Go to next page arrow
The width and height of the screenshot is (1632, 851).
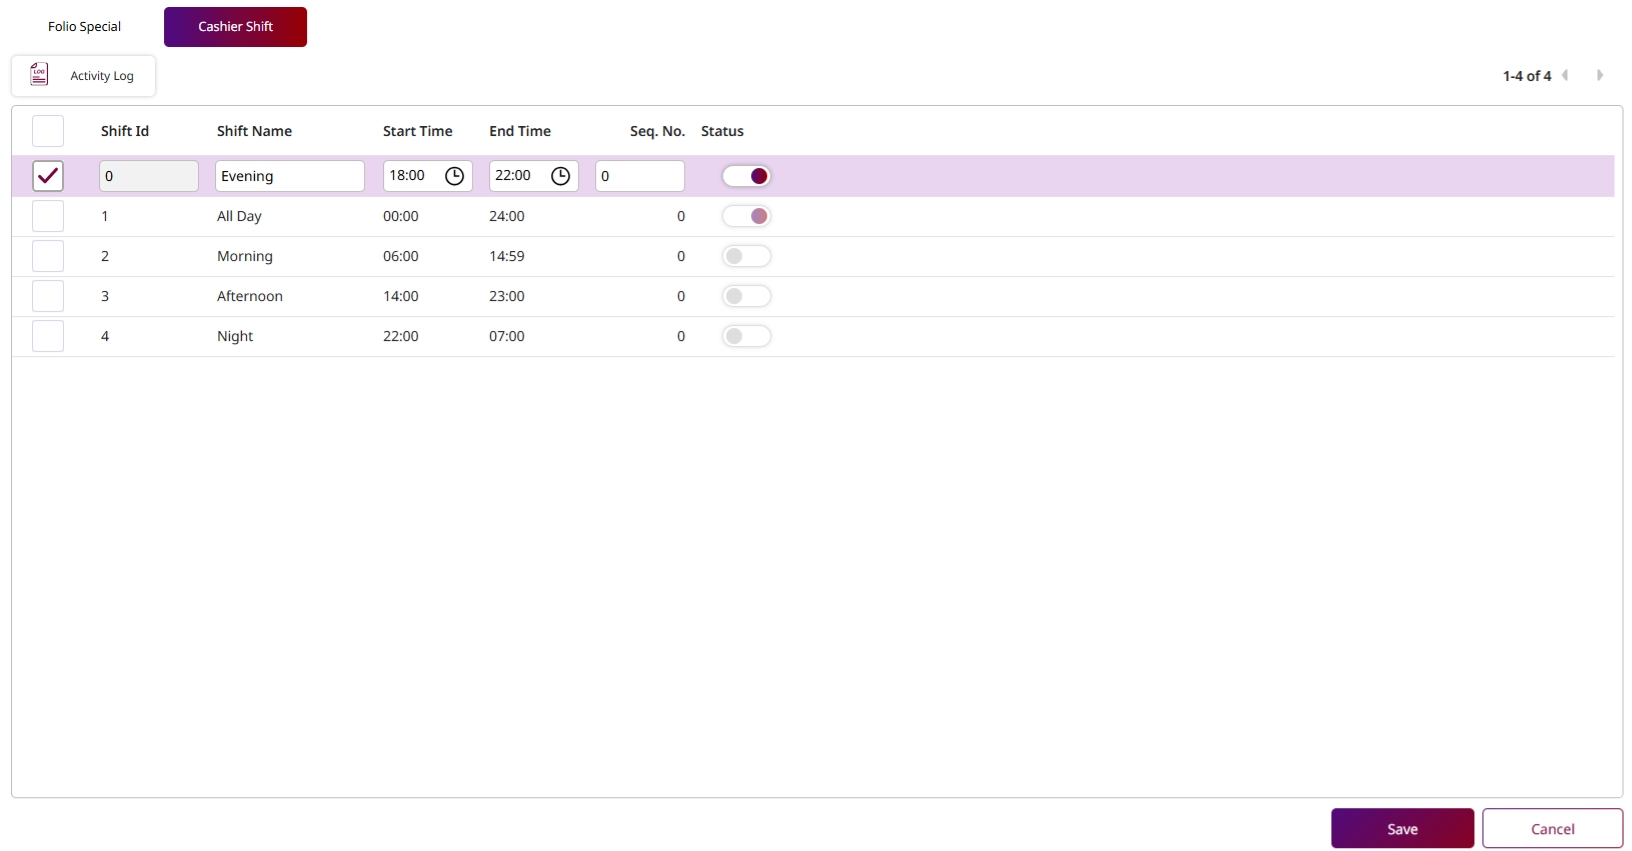pyautogui.click(x=1600, y=75)
